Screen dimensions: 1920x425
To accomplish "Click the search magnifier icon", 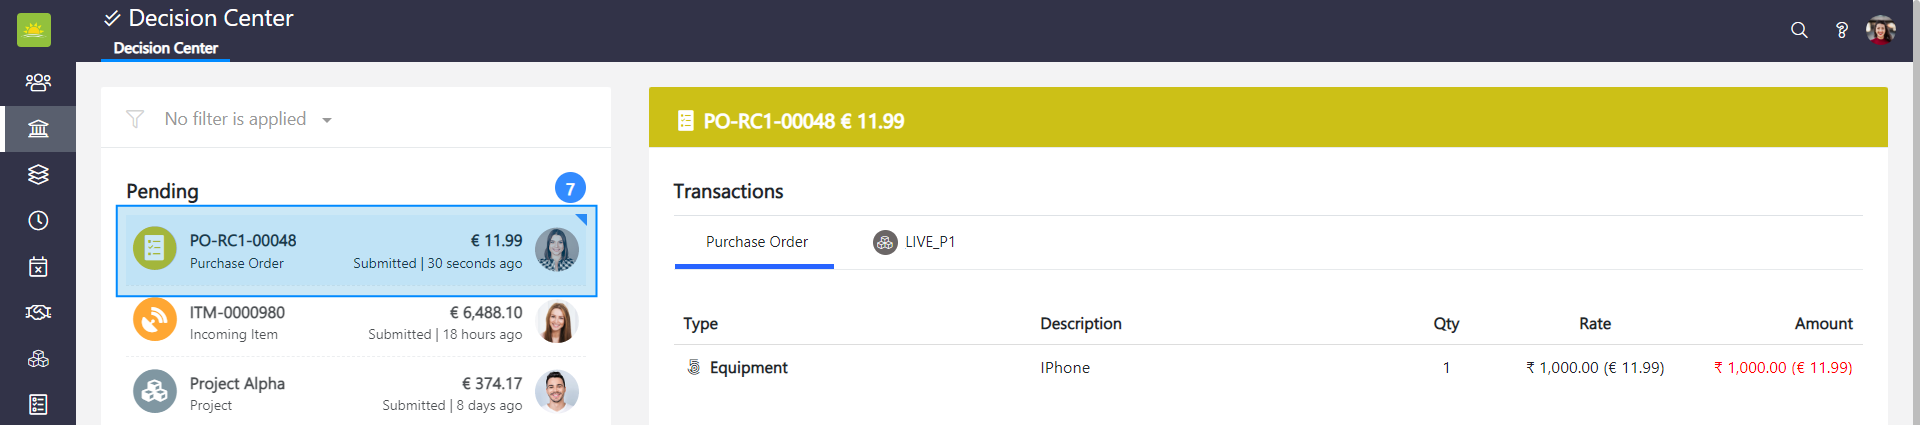I will [x=1799, y=30].
